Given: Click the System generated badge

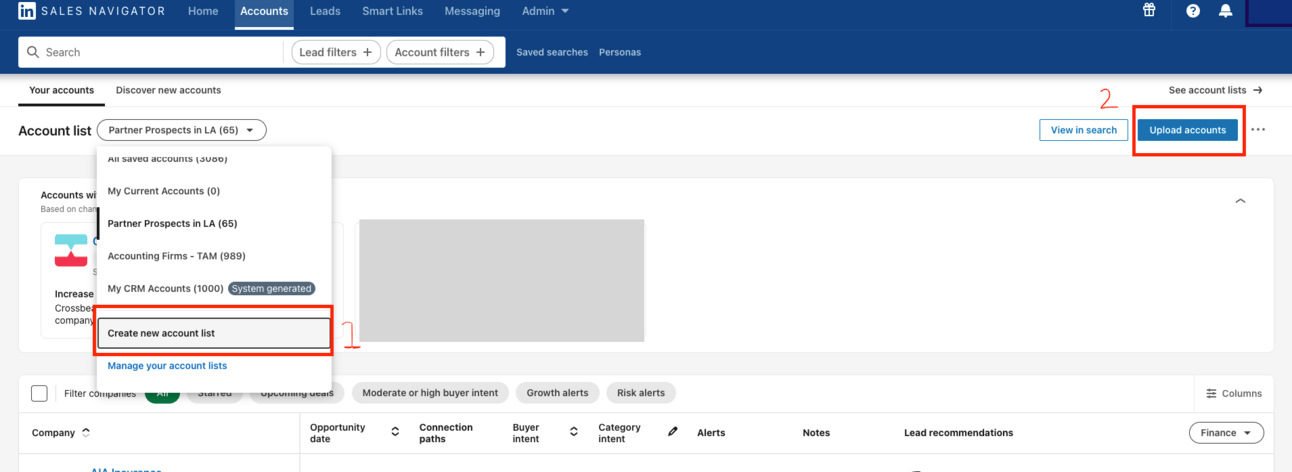Looking at the screenshot, I should tap(271, 288).
